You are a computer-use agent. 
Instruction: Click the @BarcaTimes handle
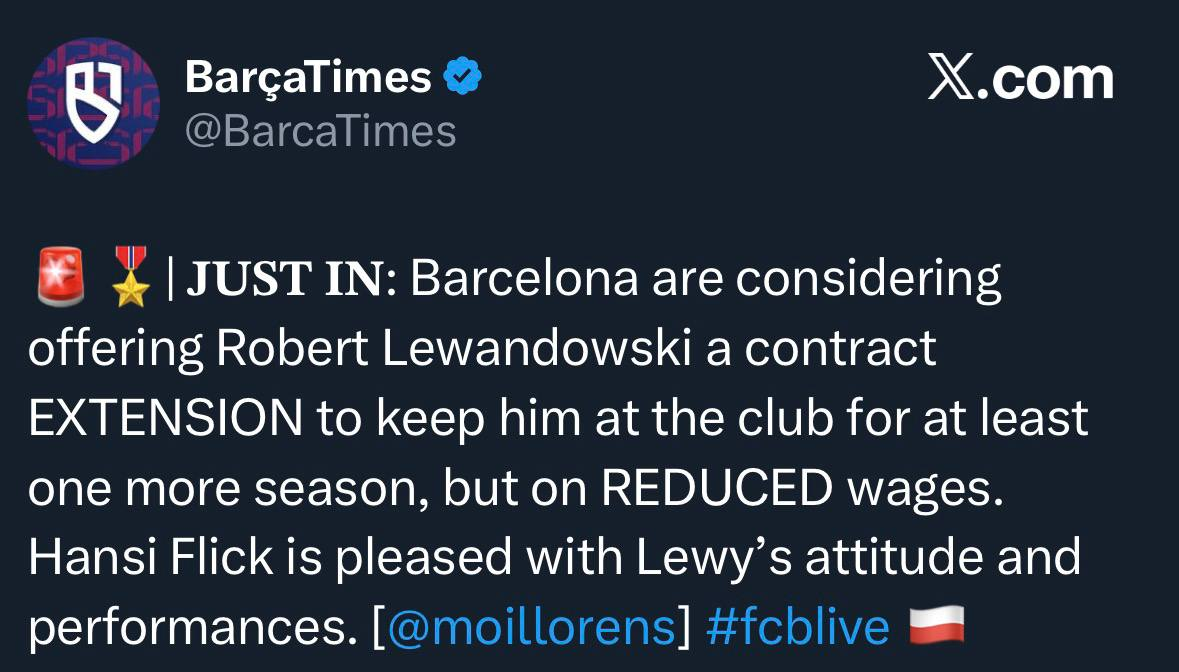click(x=320, y=130)
